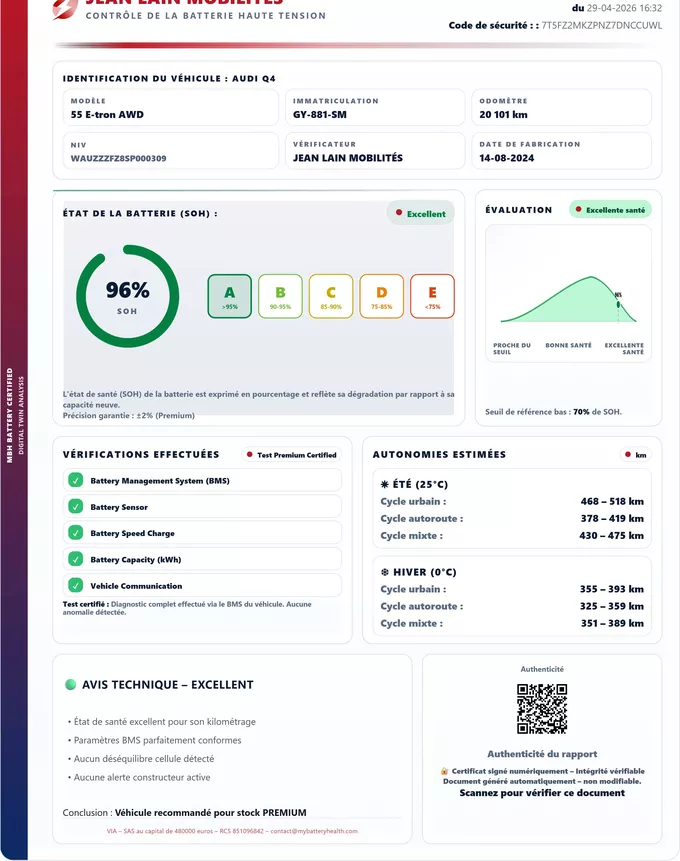The height and width of the screenshot is (861, 680).
Task: Click the green check next to Battery Sensor
Action: click(76, 507)
